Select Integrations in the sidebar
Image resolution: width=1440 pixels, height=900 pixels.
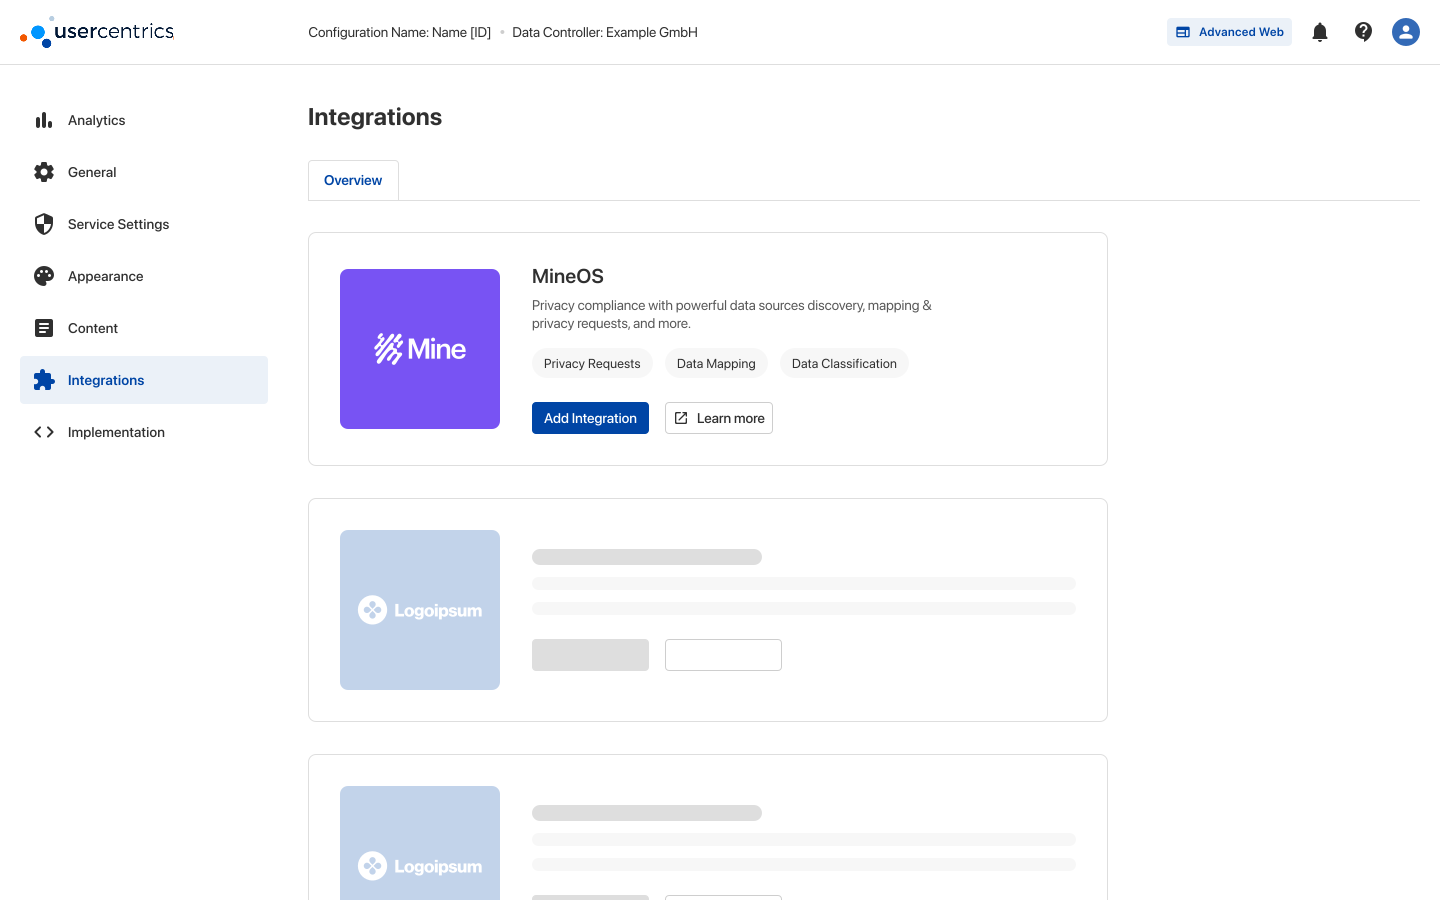coord(144,380)
